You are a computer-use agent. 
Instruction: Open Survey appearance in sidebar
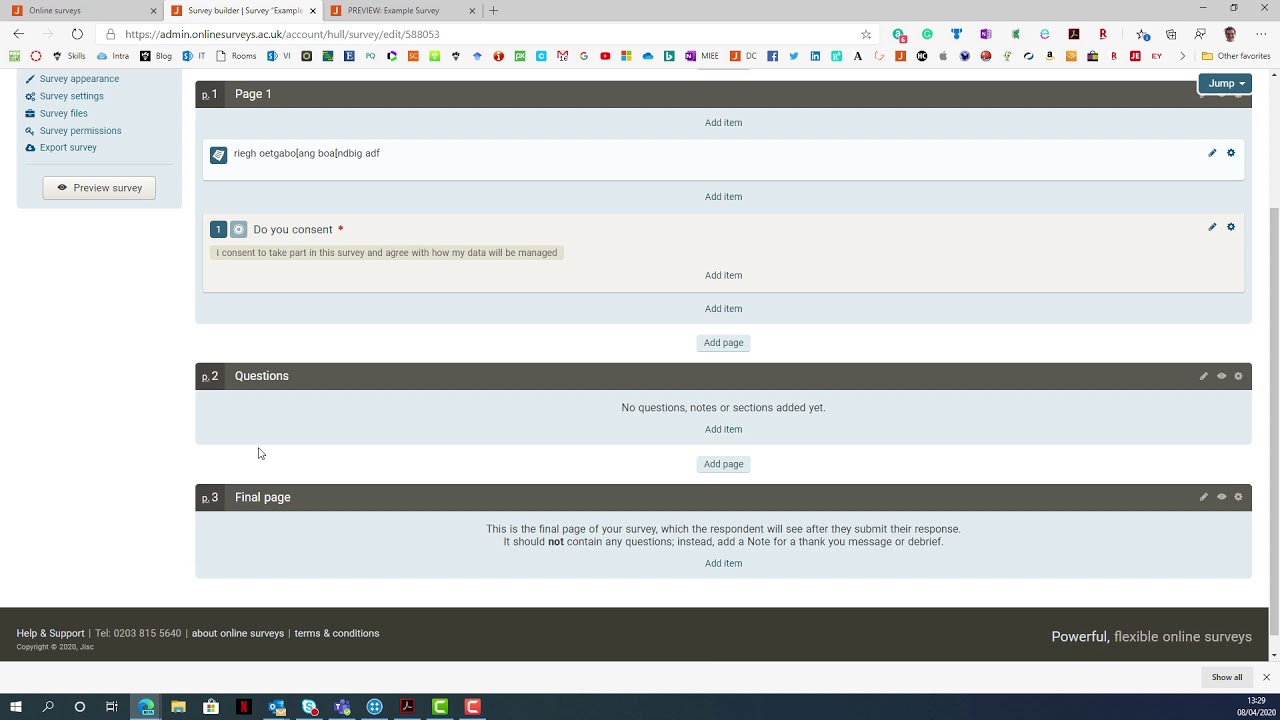(79, 79)
